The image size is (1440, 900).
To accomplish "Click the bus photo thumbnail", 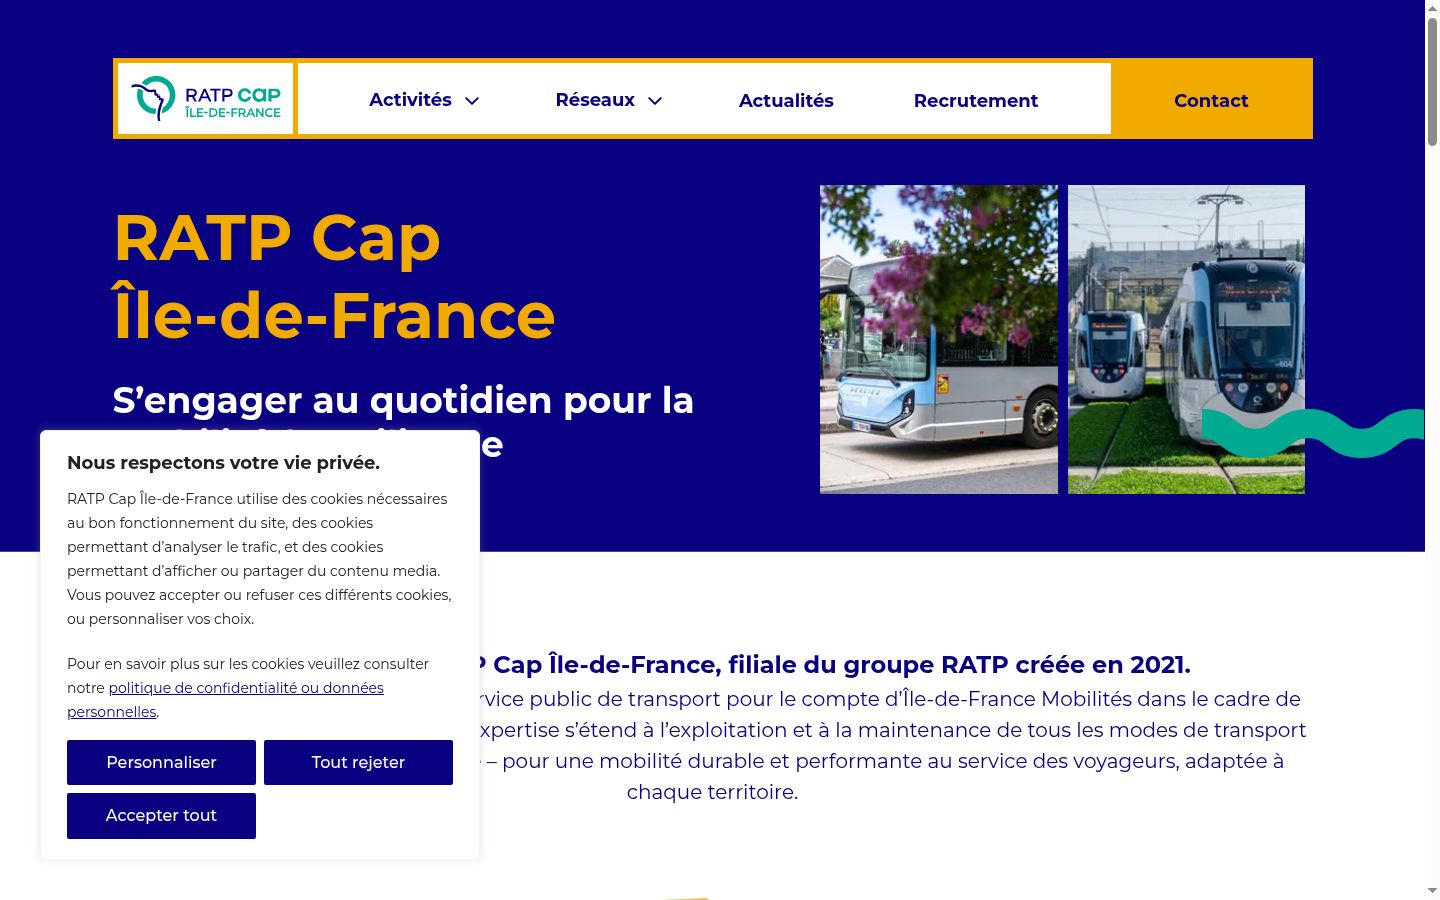I will tap(939, 339).
